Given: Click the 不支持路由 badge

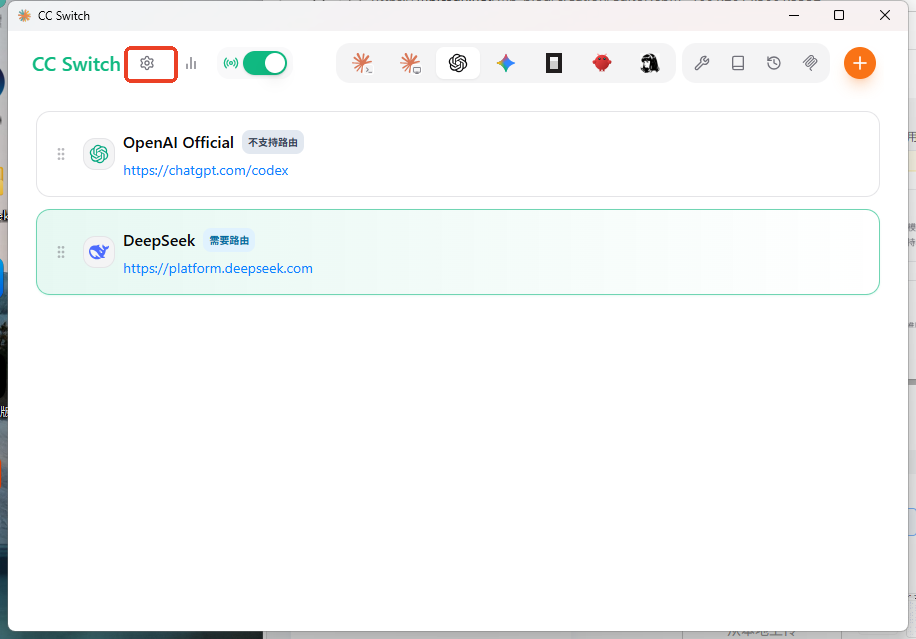Looking at the screenshot, I should (273, 142).
